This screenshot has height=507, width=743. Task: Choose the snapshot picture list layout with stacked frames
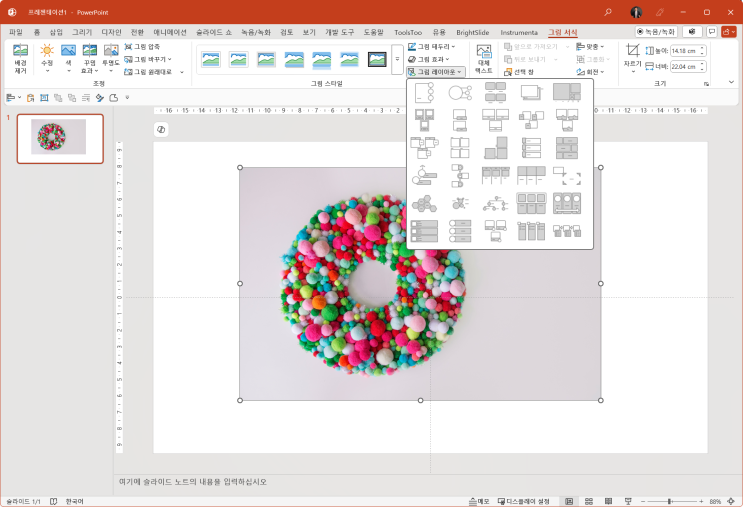pos(531,92)
